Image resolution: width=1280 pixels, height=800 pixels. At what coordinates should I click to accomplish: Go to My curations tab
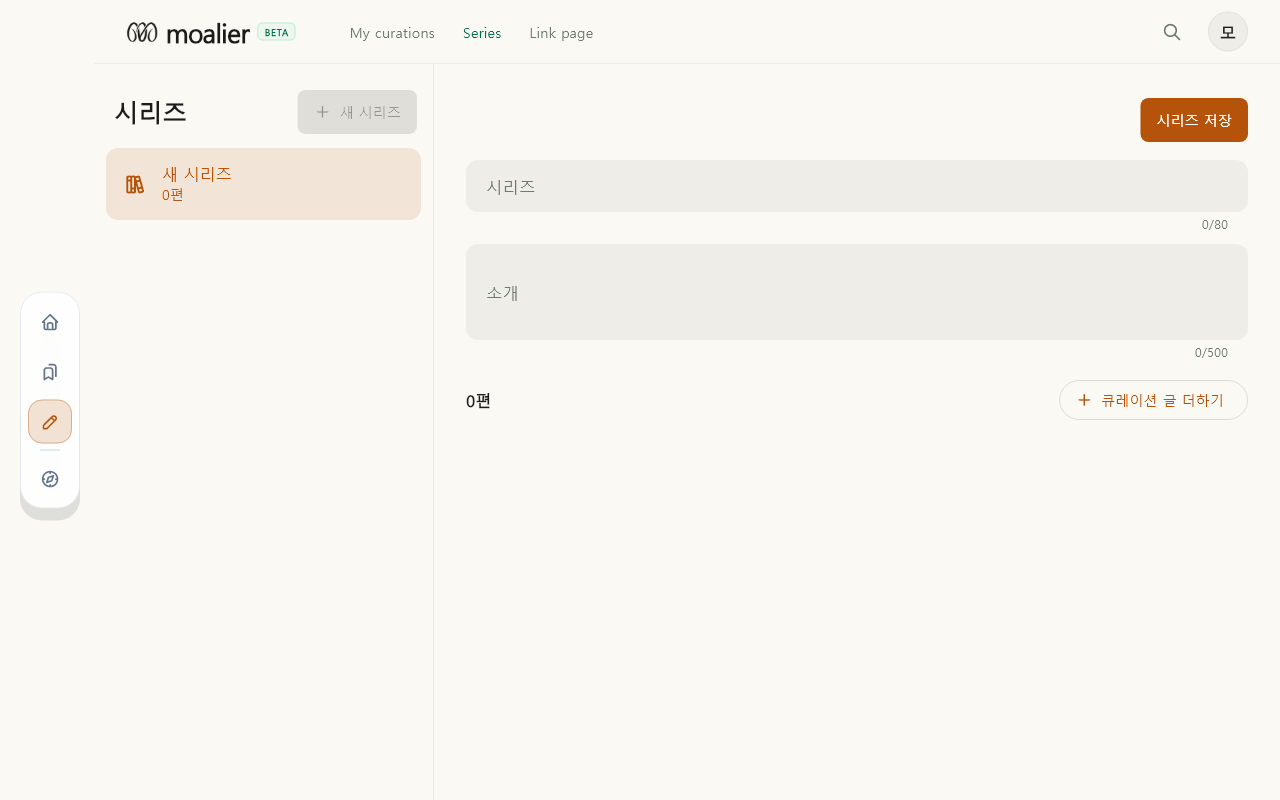click(392, 33)
